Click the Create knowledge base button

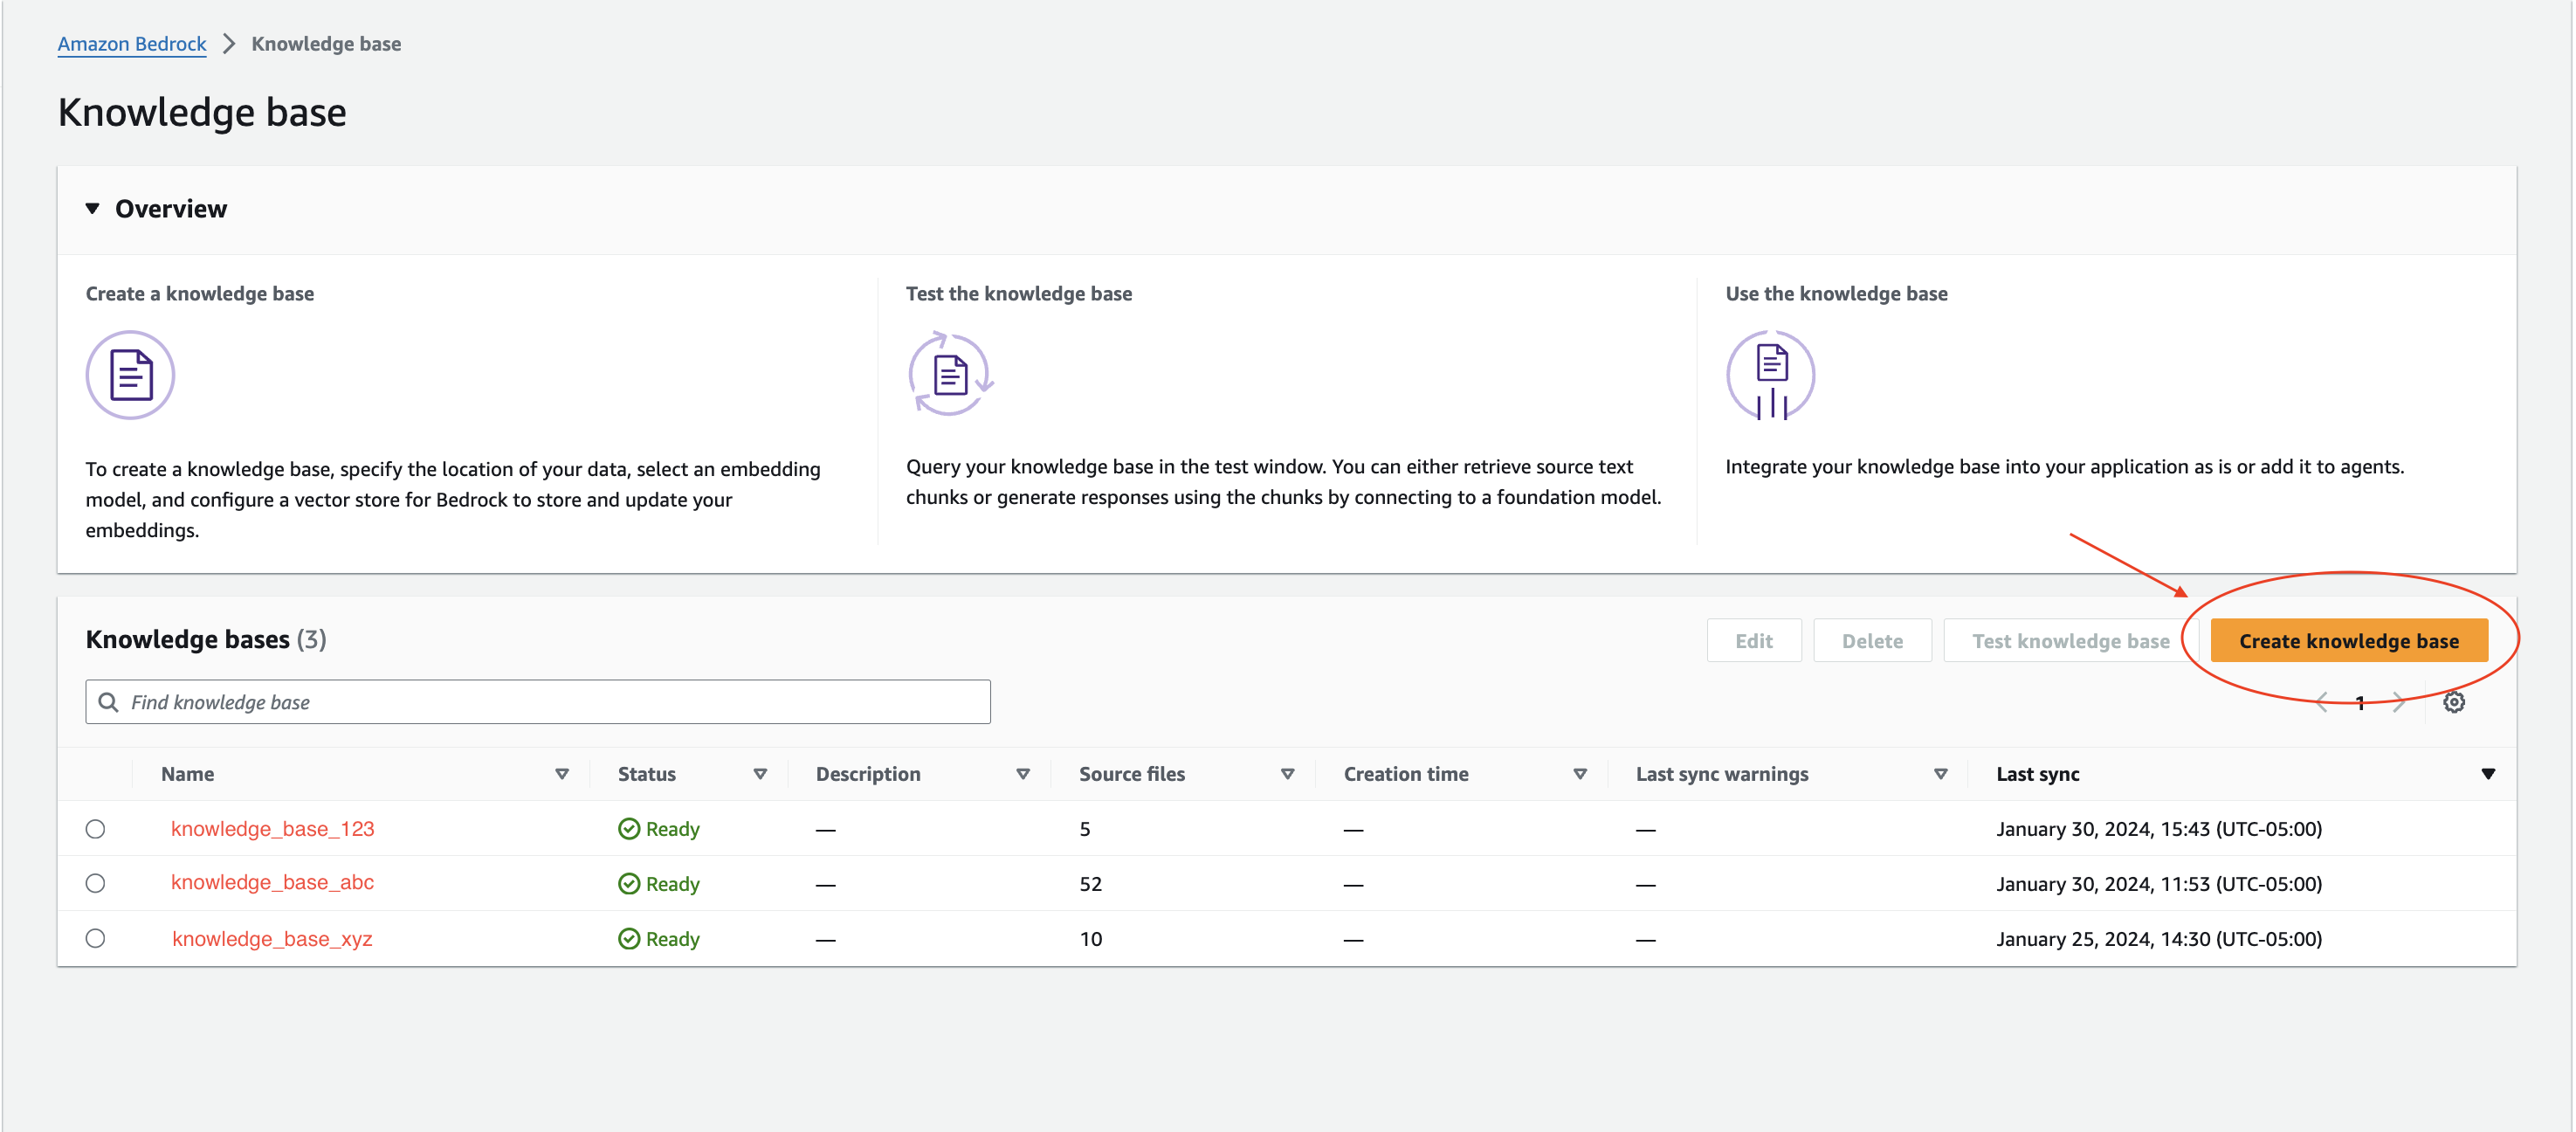coord(2349,640)
